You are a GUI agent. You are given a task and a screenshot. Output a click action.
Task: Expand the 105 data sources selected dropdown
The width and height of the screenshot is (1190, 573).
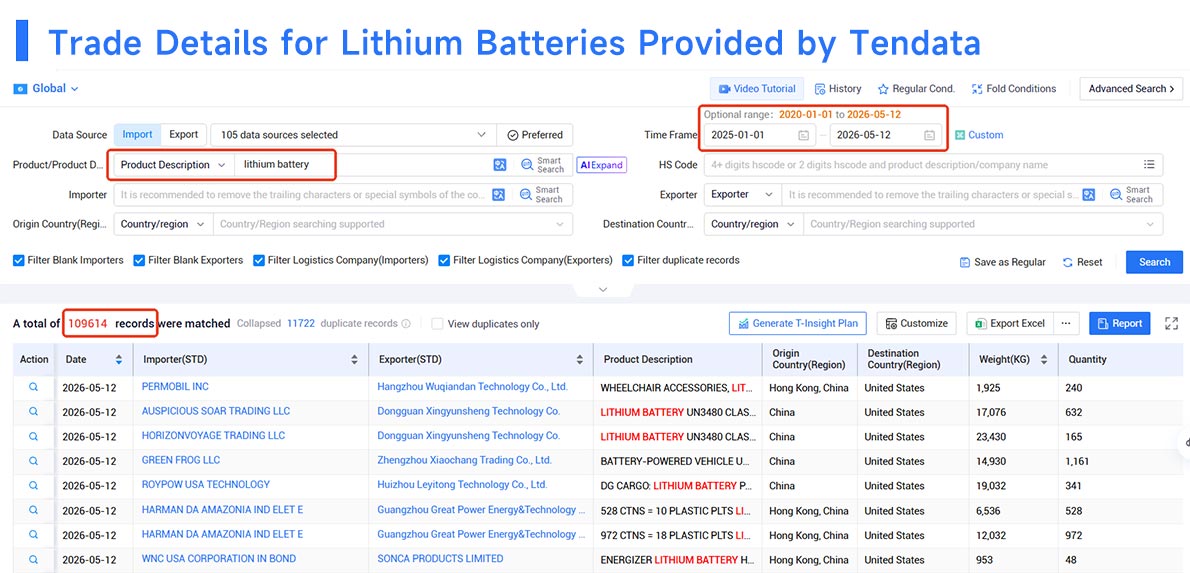[x=354, y=135]
